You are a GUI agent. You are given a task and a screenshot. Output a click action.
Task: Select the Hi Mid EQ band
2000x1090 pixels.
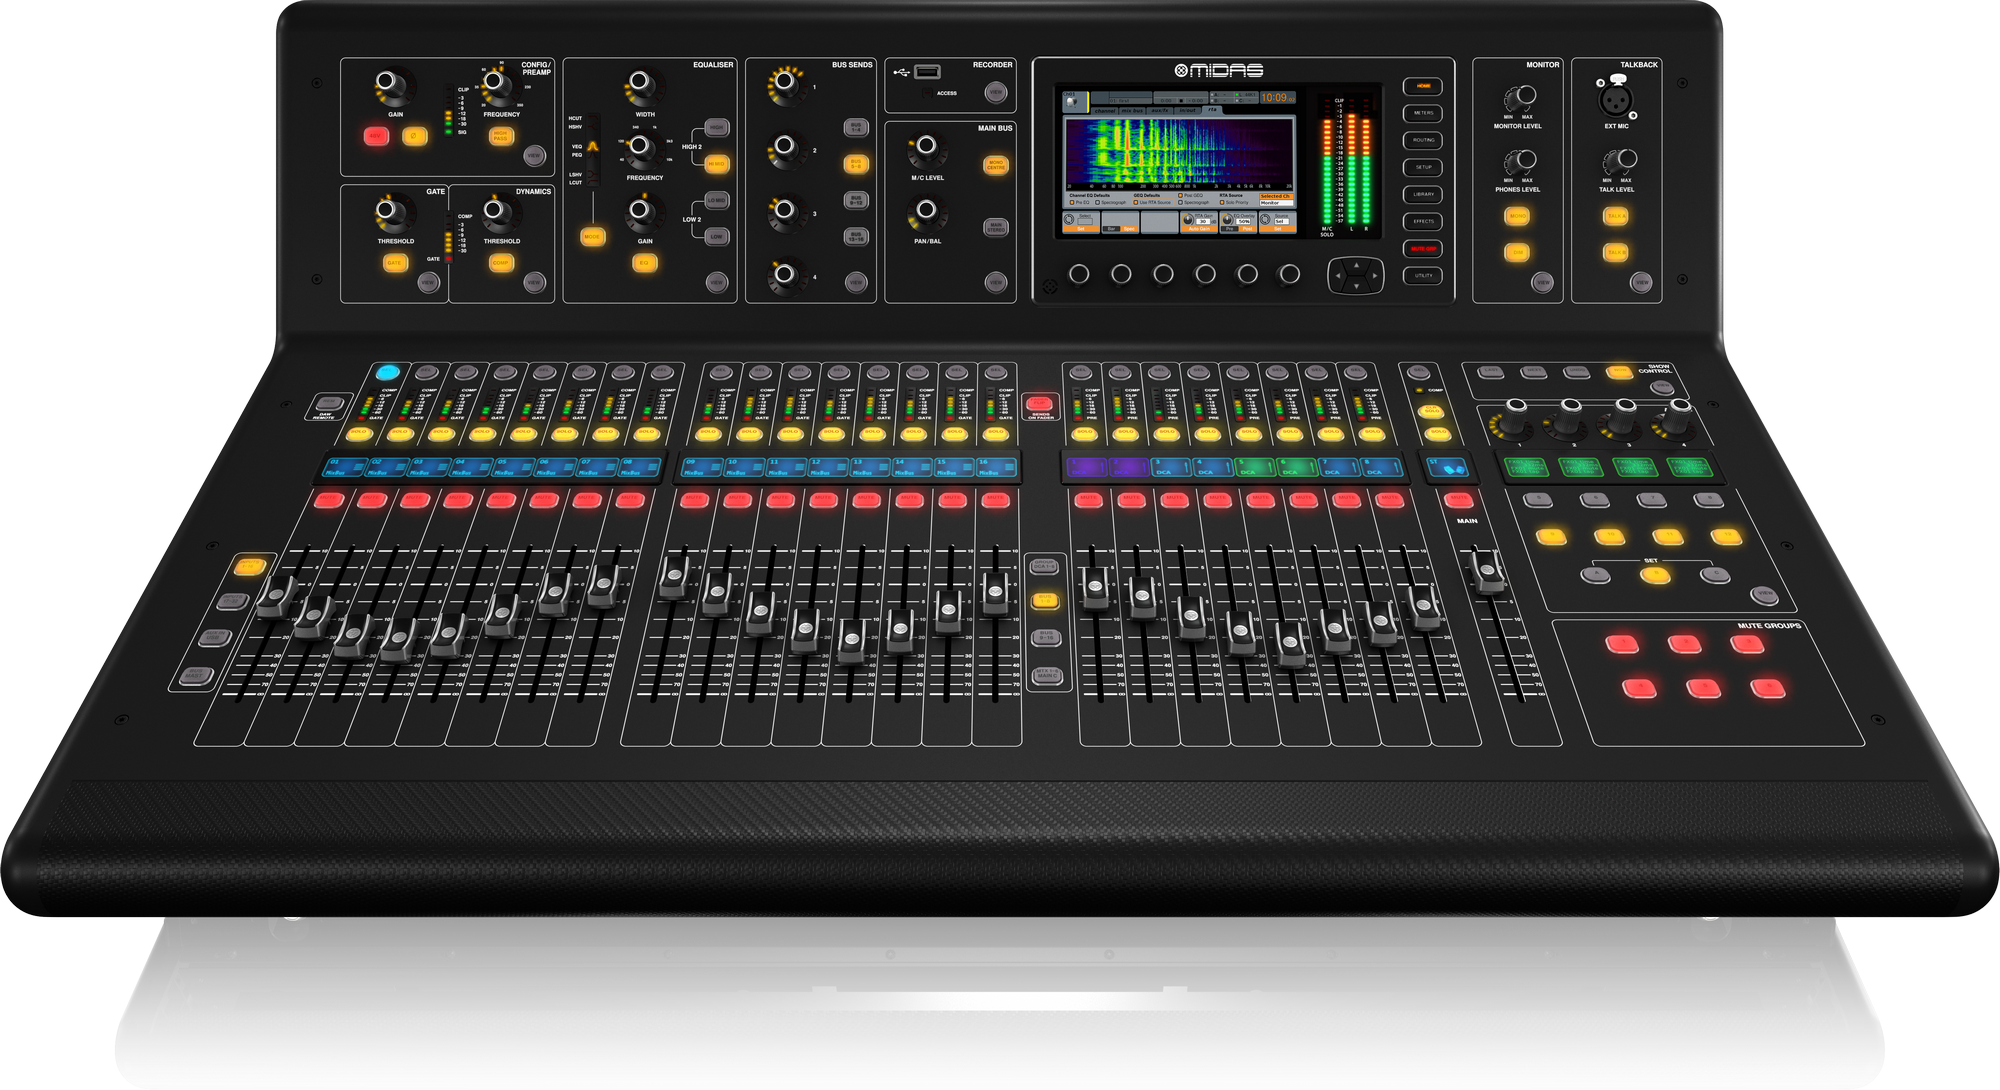(x=716, y=164)
